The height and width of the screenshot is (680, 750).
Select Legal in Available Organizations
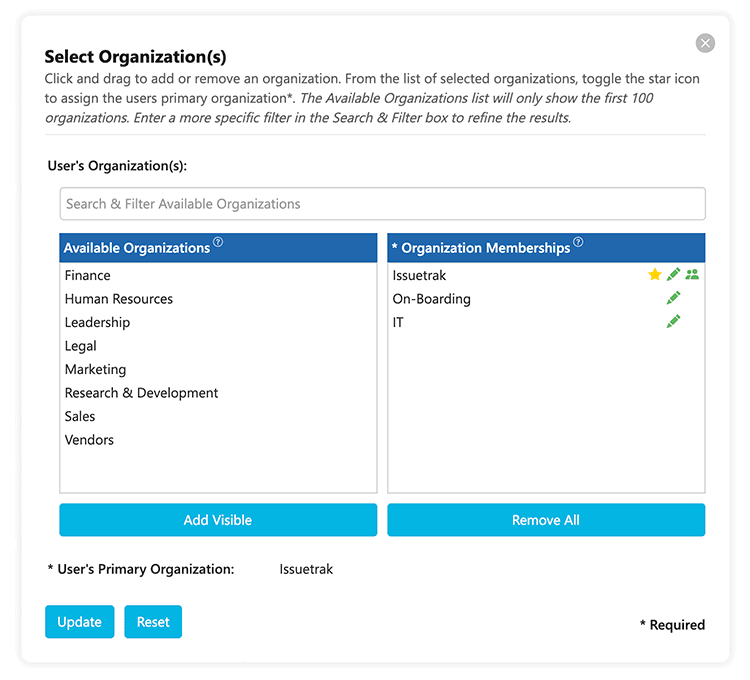[218, 346]
